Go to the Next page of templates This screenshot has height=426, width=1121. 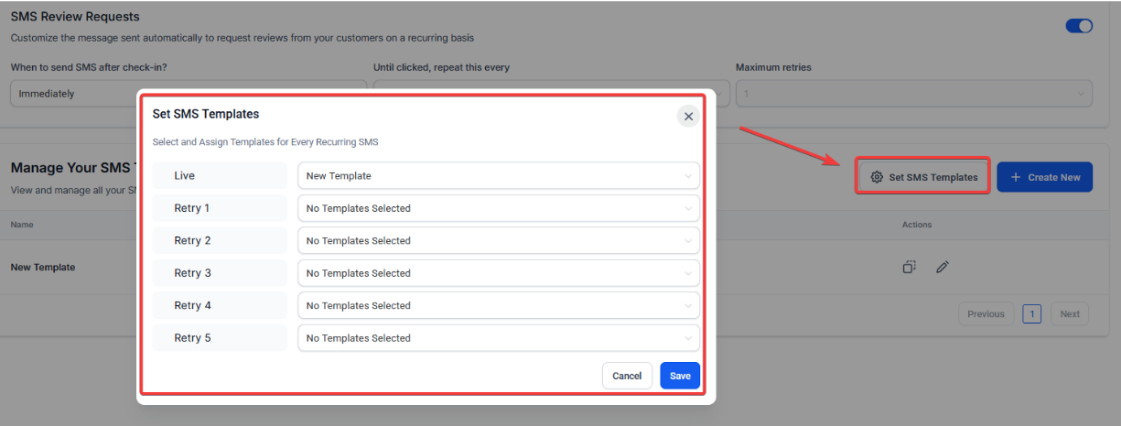click(x=1069, y=314)
